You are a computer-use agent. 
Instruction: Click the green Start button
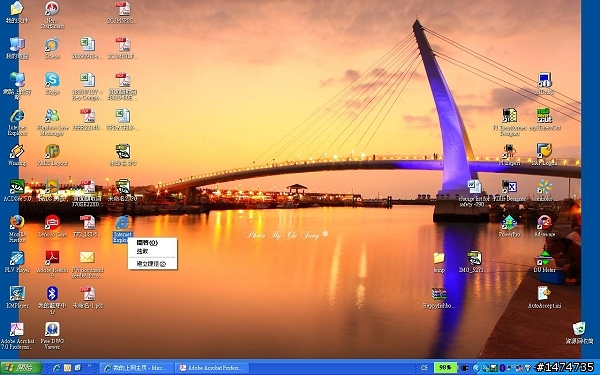click(21, 368)
